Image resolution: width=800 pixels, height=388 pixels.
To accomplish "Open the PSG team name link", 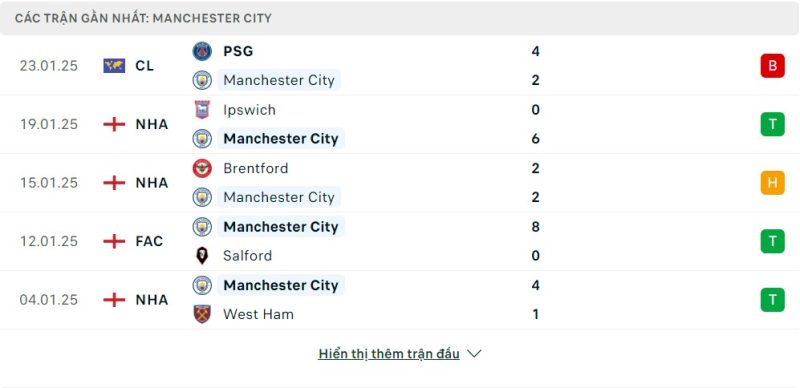I will 238,51.
